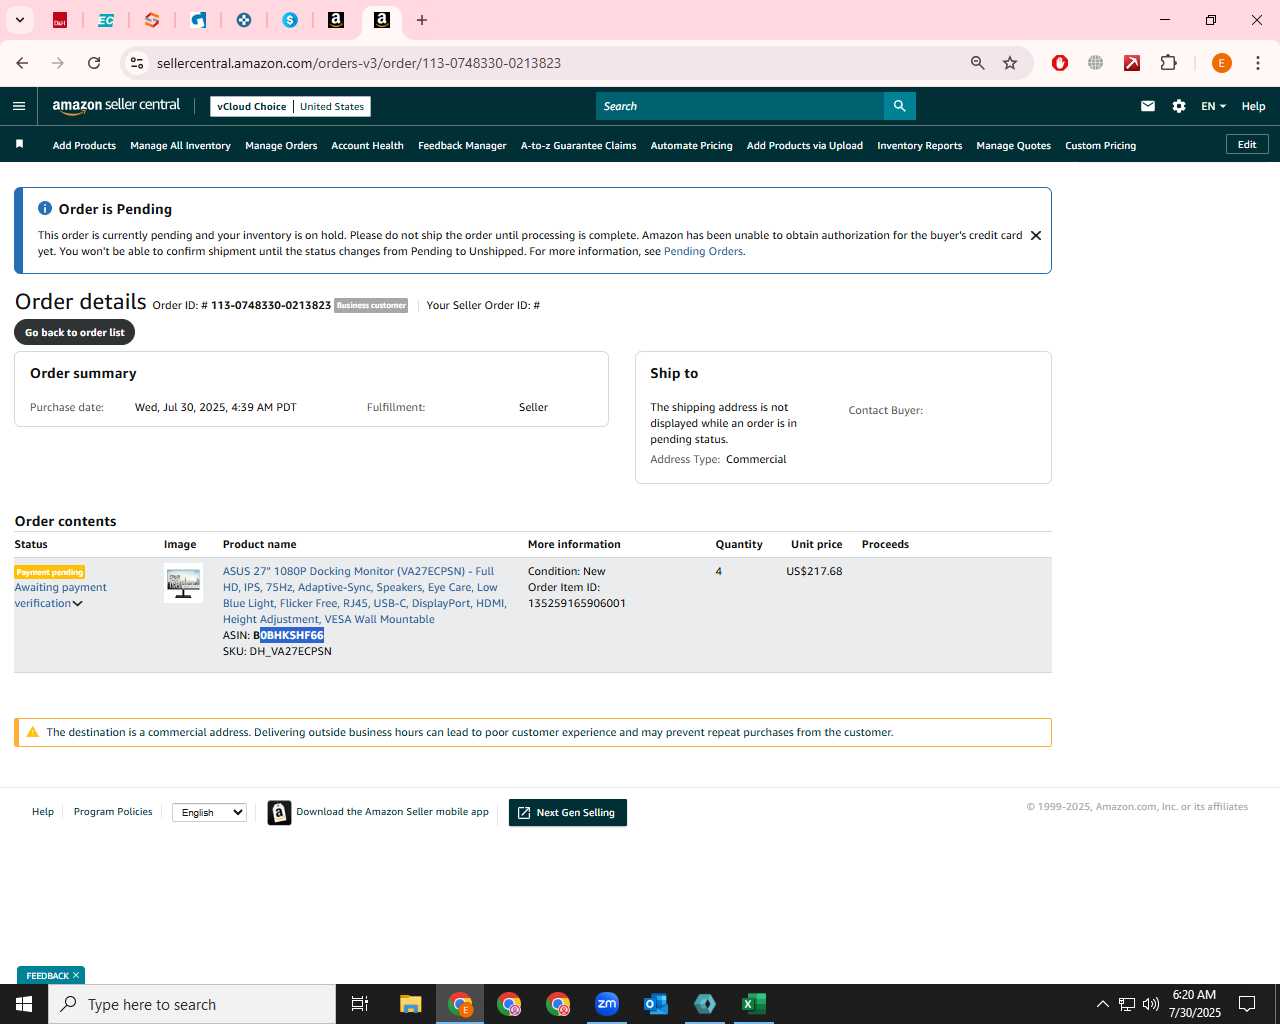
Task: Open Custom Pricing menu item
Action: click(x=1100, y=145)
